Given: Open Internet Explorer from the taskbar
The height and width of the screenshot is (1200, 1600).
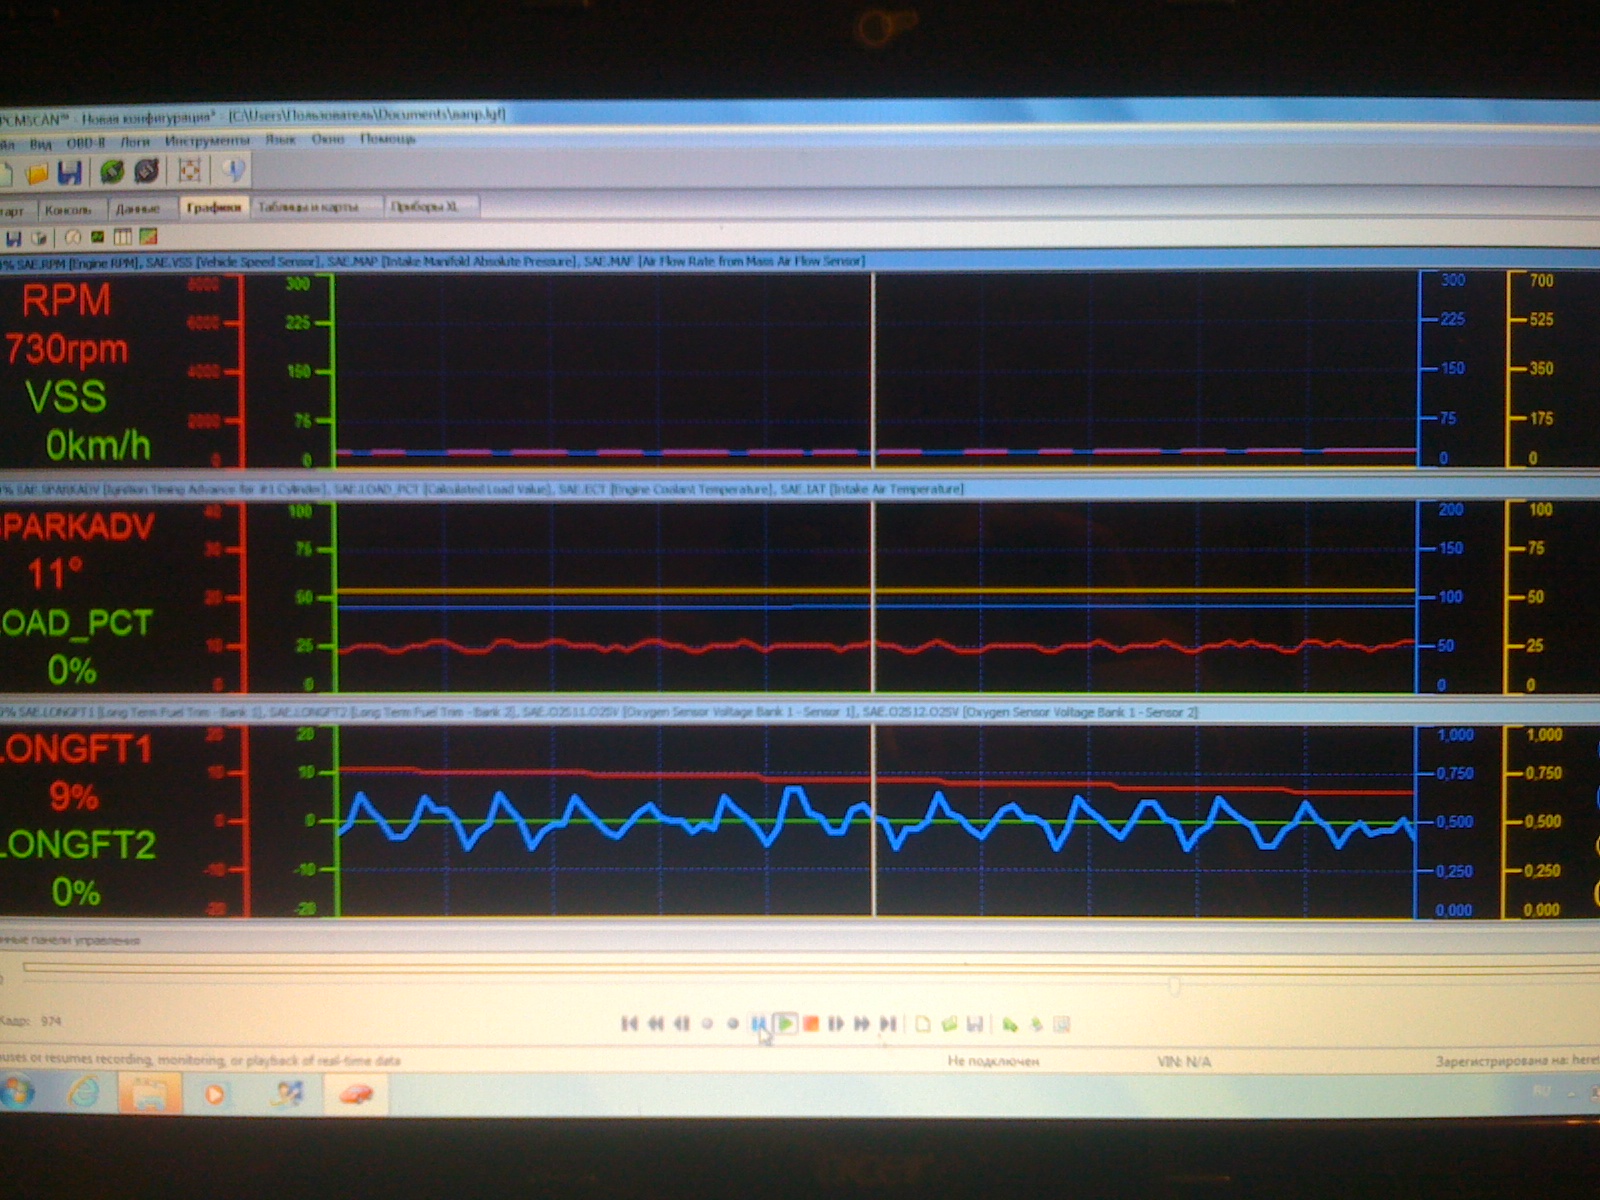Looking at the screenshot, I should 84,1092.
